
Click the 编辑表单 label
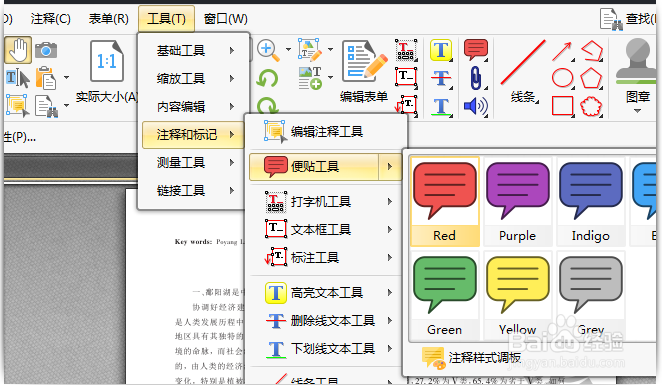tap(364, 97)
